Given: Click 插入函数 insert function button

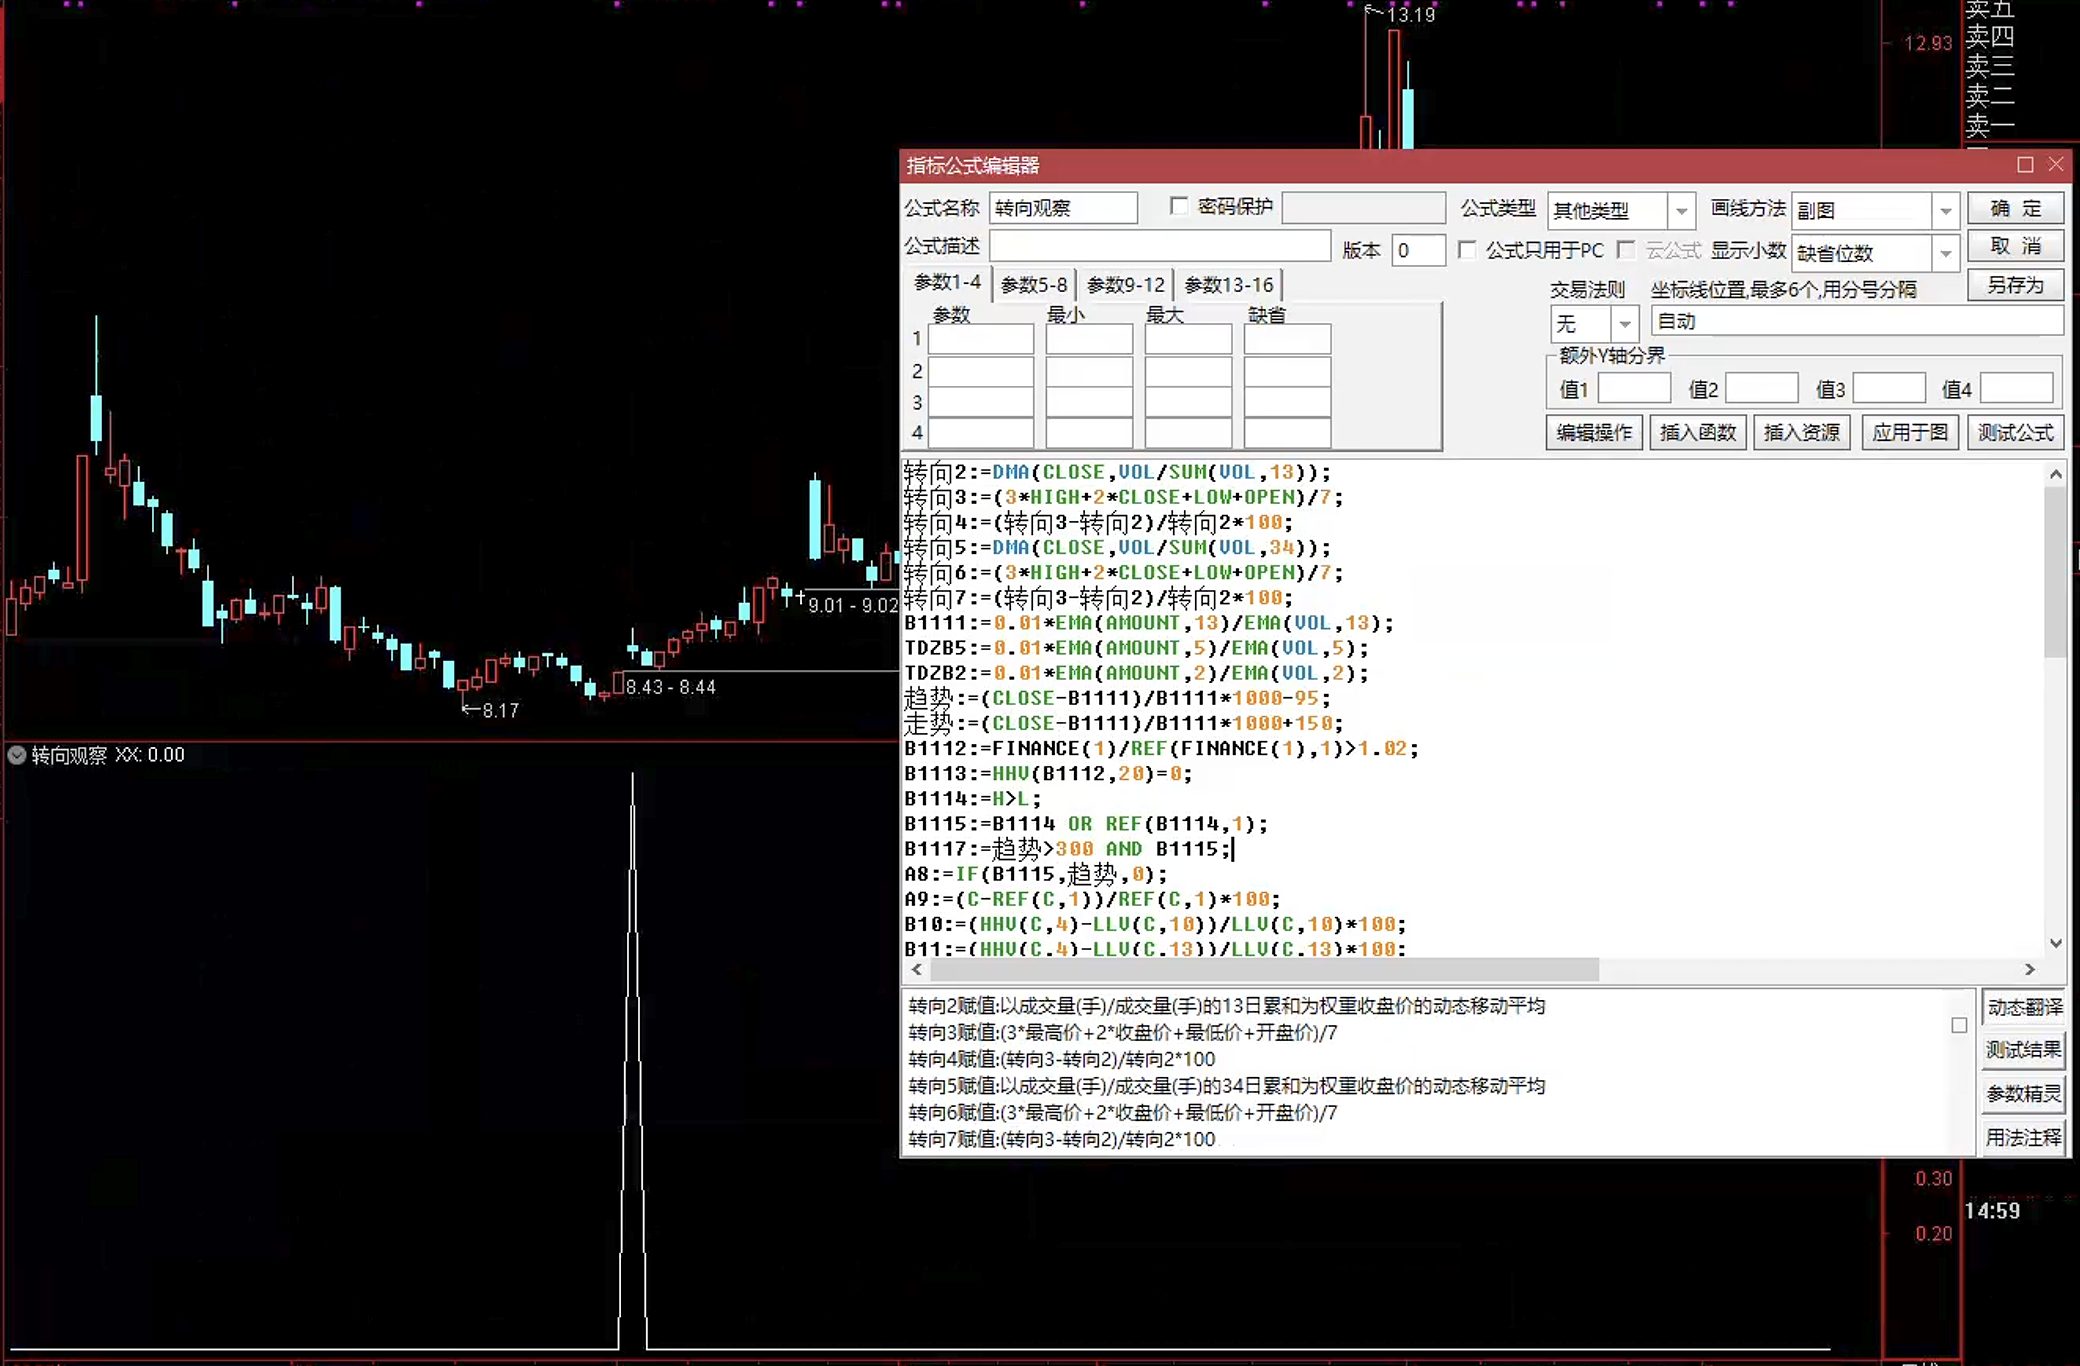Looking at the screenshot, I should (1697, 432).
